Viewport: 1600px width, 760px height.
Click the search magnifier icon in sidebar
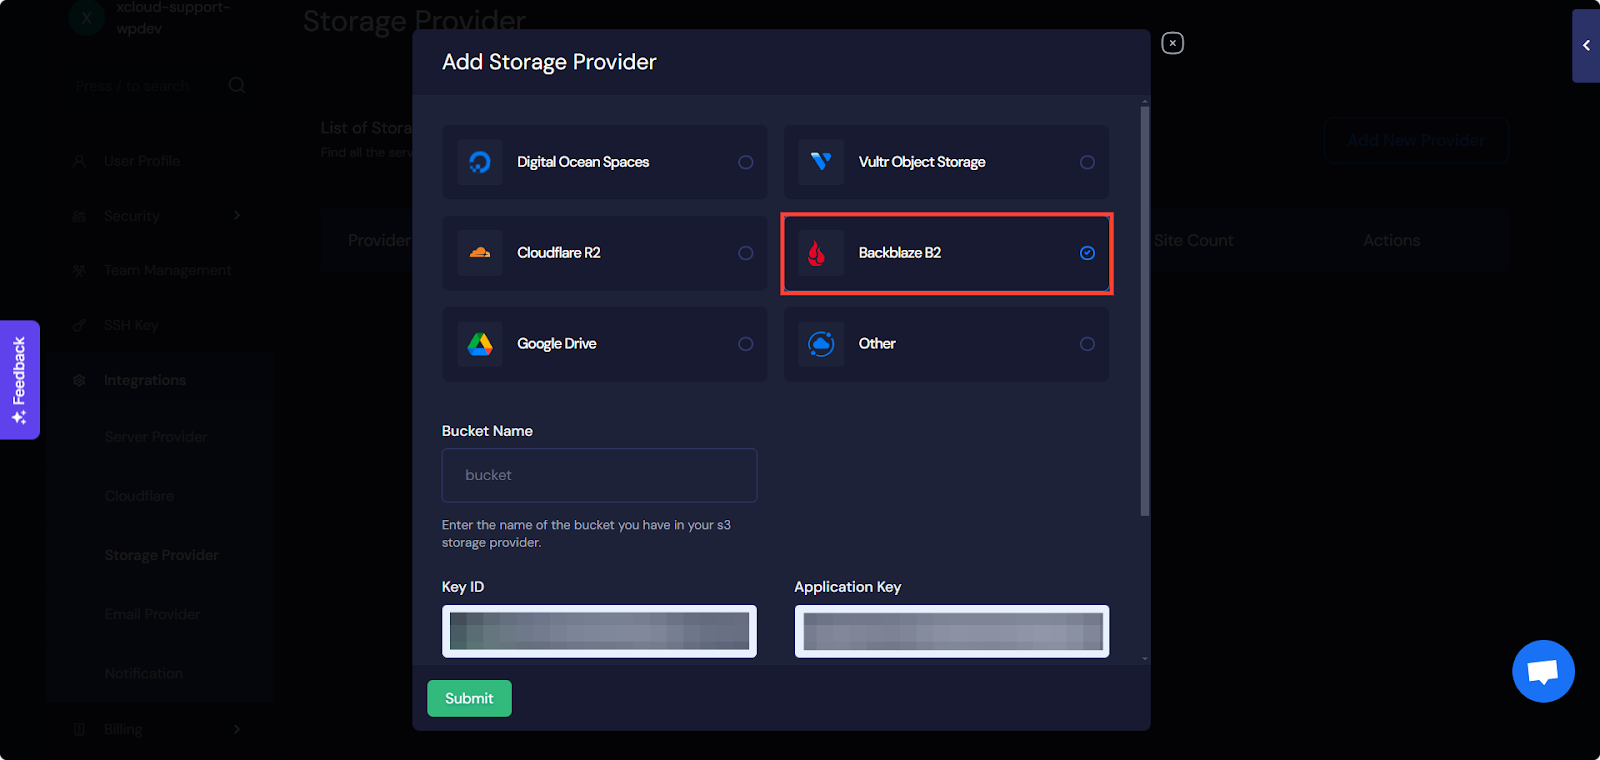tap(237, 85)
